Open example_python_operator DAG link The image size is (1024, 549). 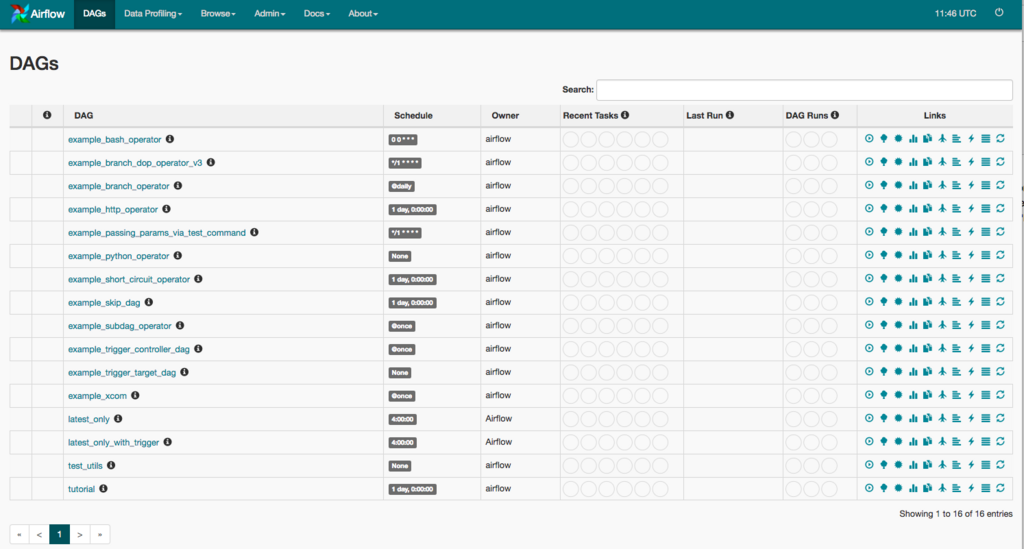[x=118, y=256]
